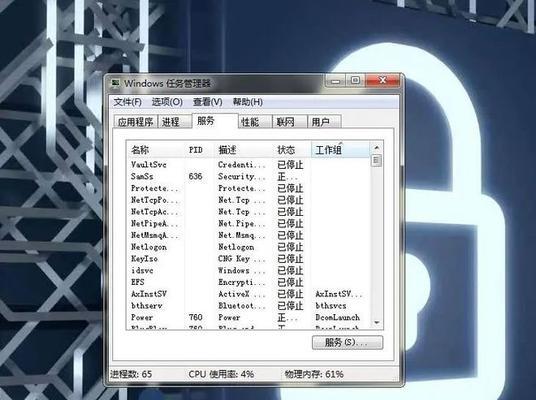The width and height of the screenshot is (536, 400).
Task: Open the 查看(V) menu
Action: [x=207, y=102]
